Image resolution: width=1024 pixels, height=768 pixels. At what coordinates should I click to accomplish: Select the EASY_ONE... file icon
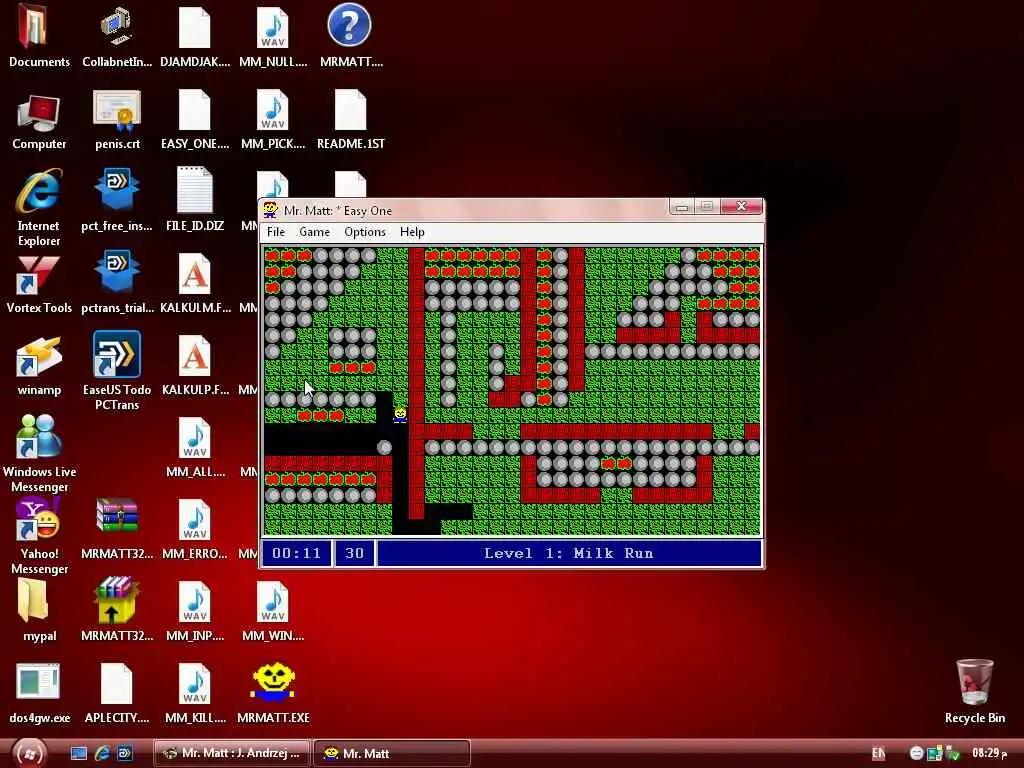coord(195,121)
